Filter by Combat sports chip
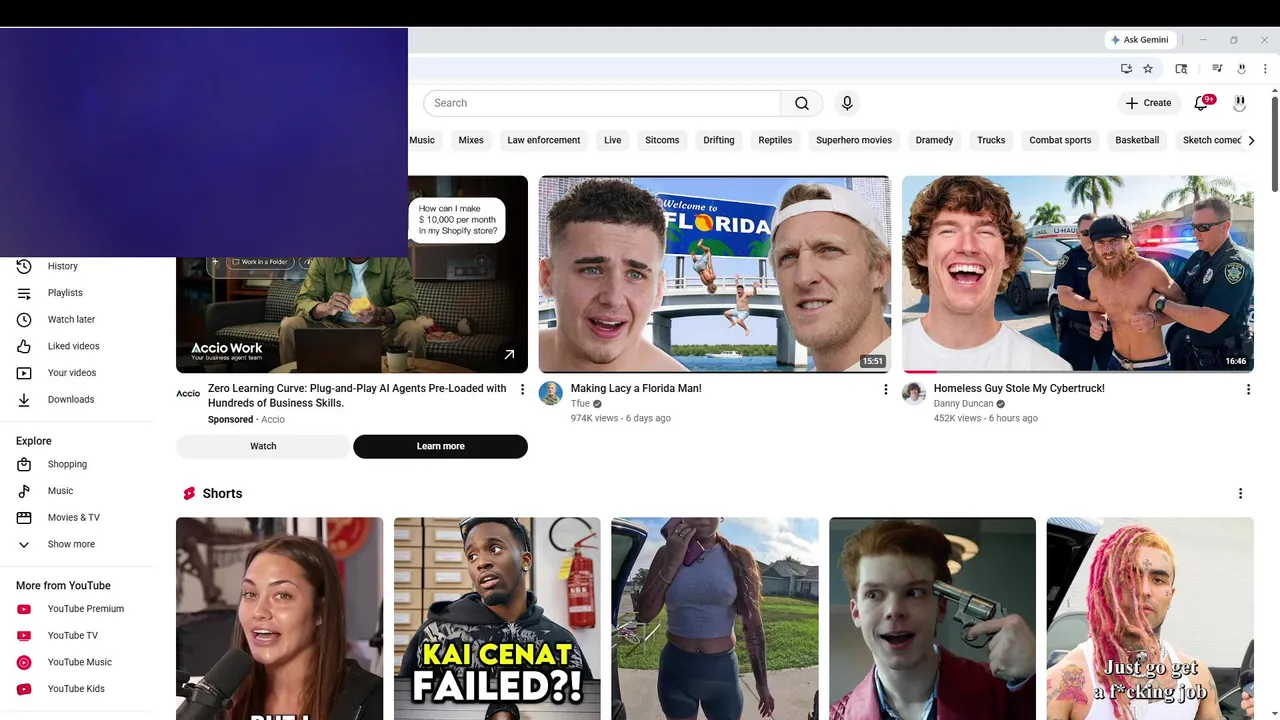Screen dimensions: 1280x720 [x=1060, y=140]
